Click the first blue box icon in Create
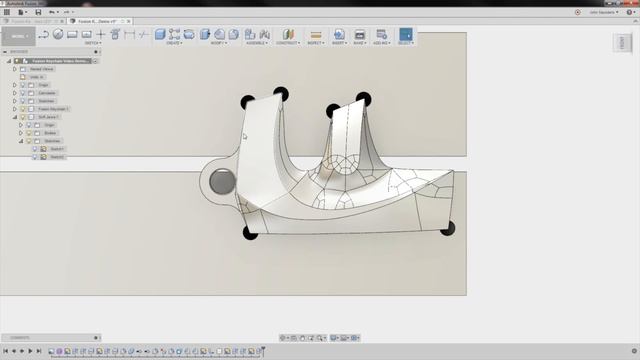The height and width of the screenshot is (360, 640). 160,34
